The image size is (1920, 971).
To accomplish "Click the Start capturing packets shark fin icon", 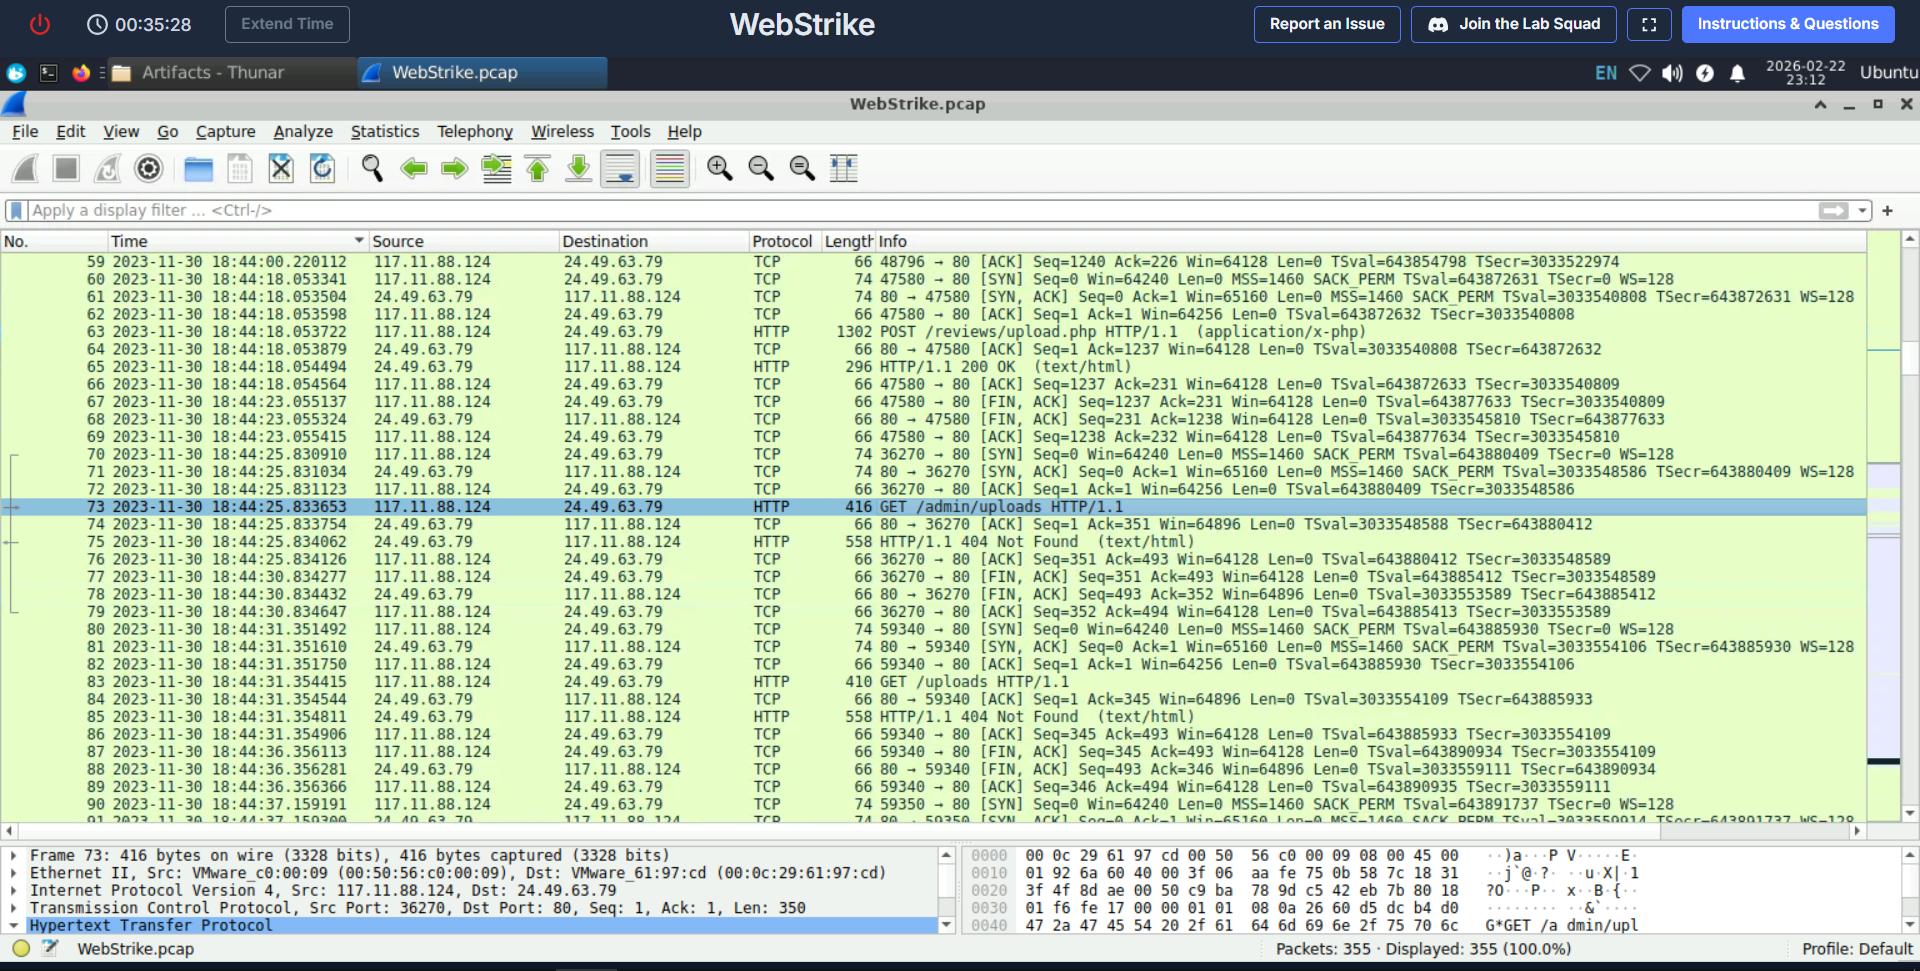I will tap(25, 169).
